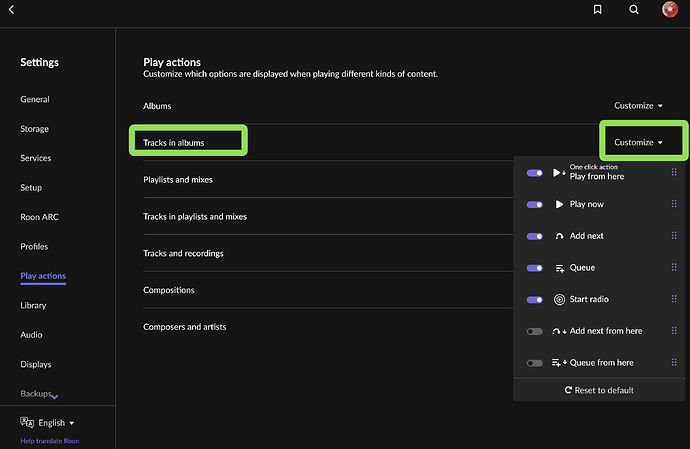Open the Roon ARC settings section

coord(39,217)
